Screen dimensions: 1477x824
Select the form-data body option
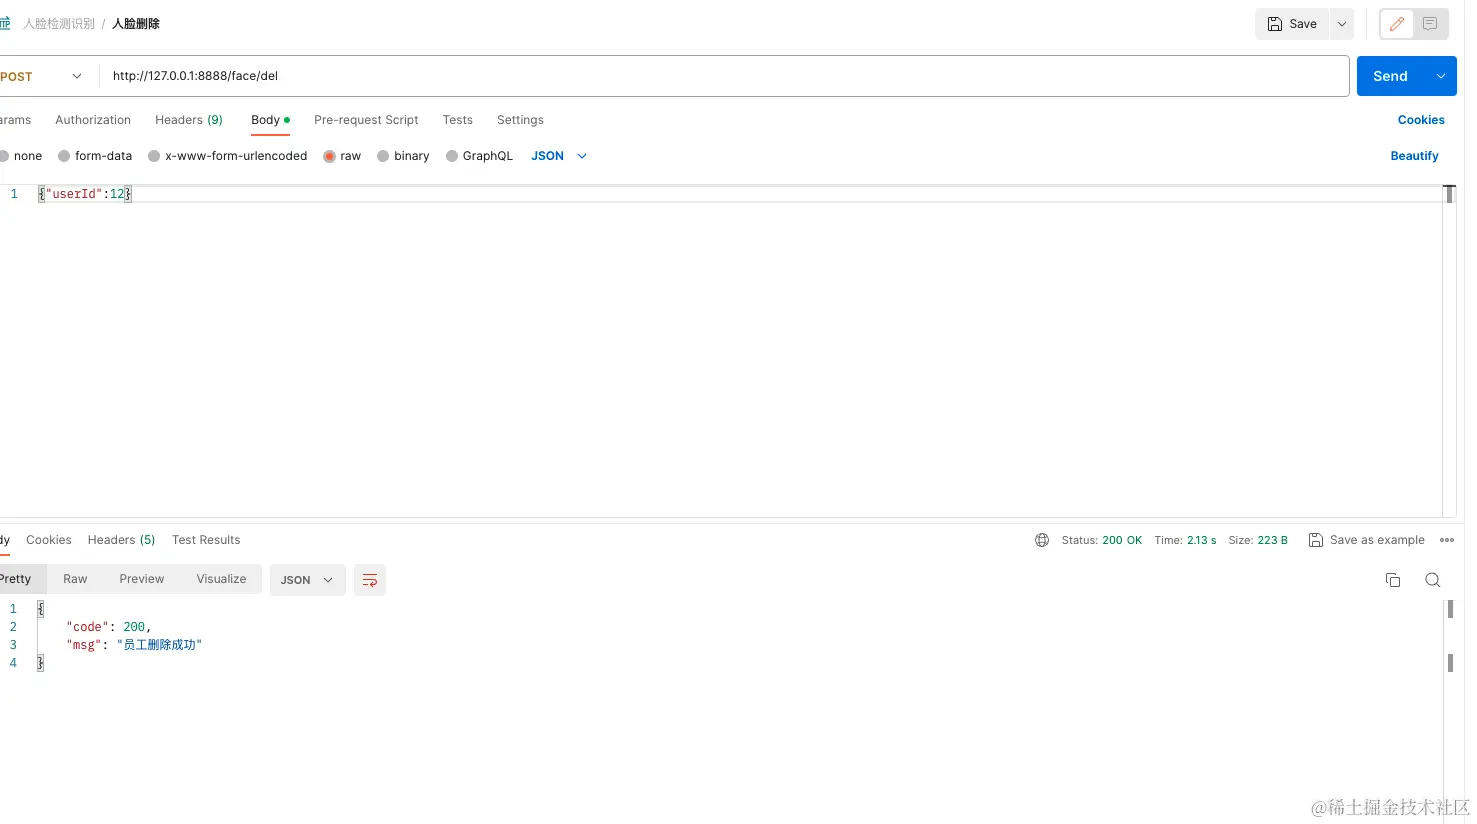point(95,156)
